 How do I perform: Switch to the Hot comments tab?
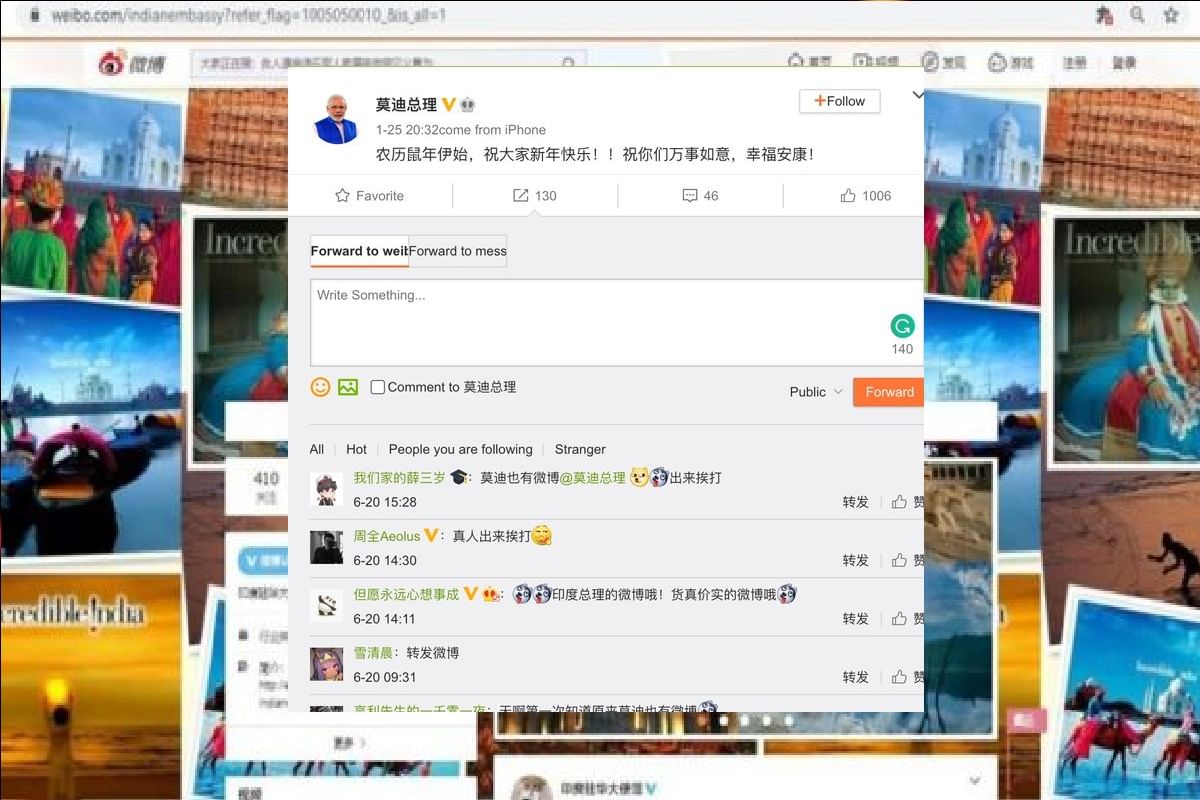point(356,449)
